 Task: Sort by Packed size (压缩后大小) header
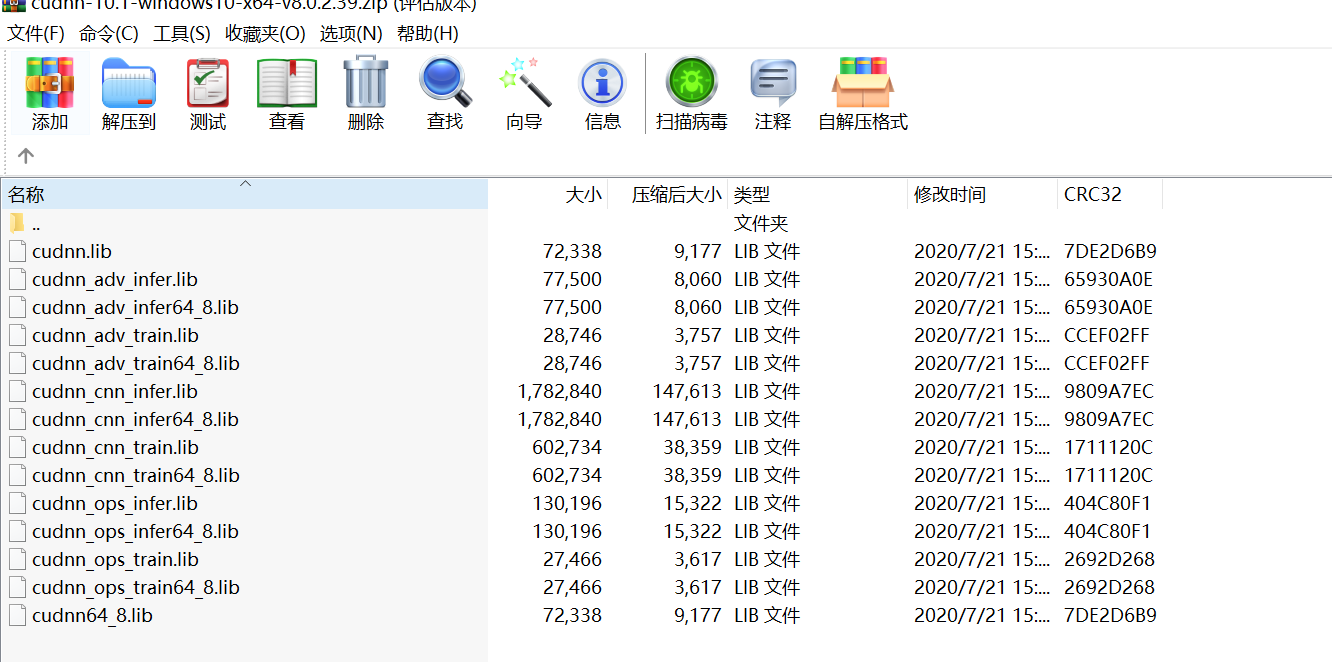tap(667, 195)
